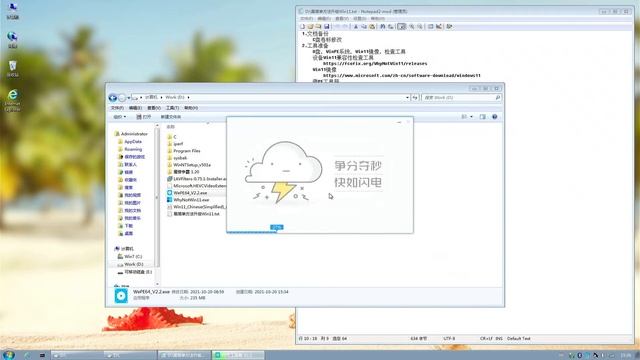Toggle the preview pane icon in Explorer
Viewport: 640px width, 360px height.
point(483,117)
